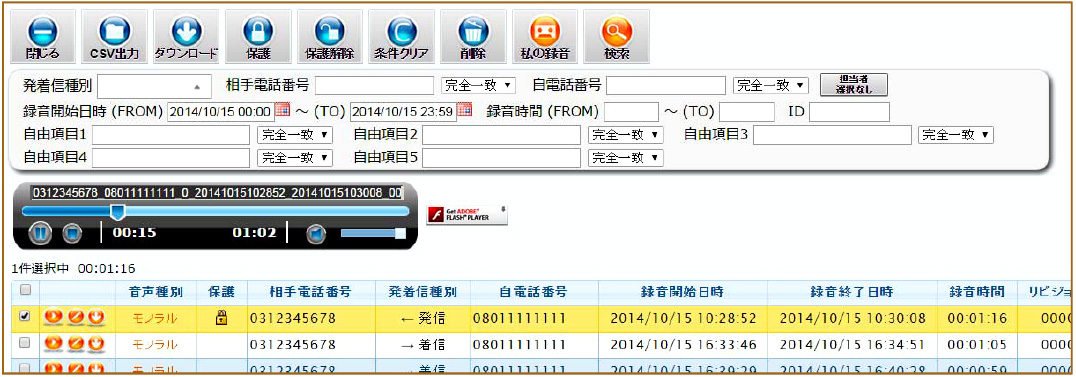The width and height of the screenshot is (1076, 377).
Task: Focus the ID input field
Action: pos(849,111)
